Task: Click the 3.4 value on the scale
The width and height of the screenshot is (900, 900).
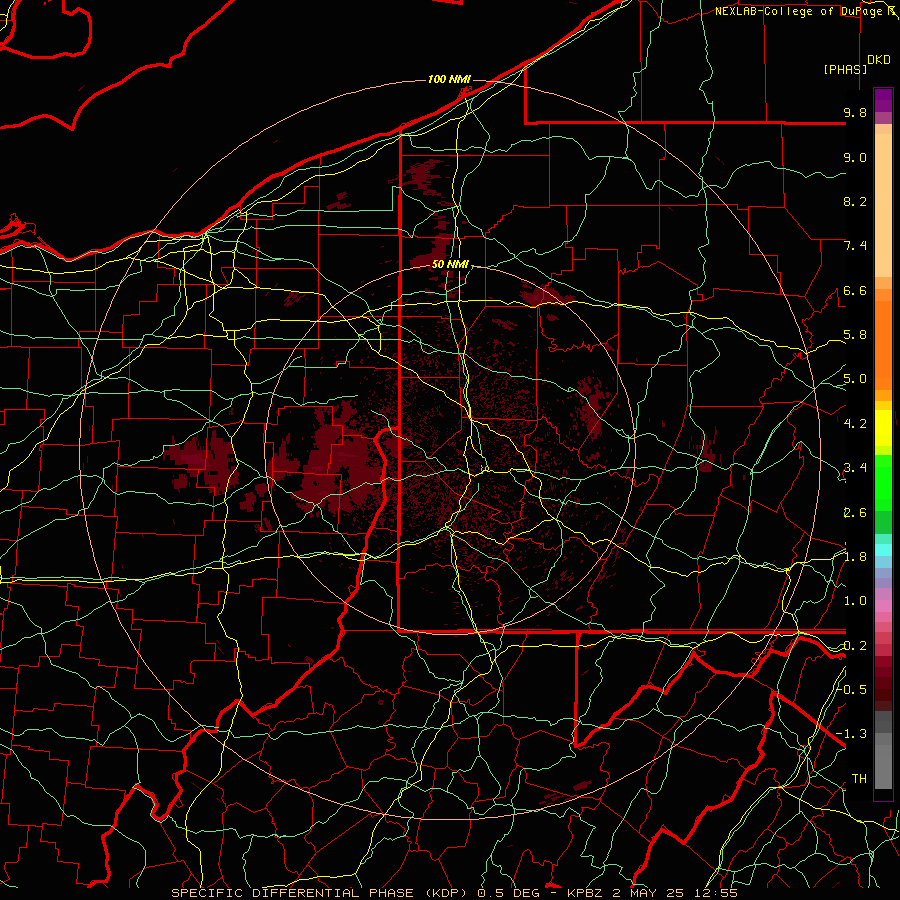Action: point(855,468)
